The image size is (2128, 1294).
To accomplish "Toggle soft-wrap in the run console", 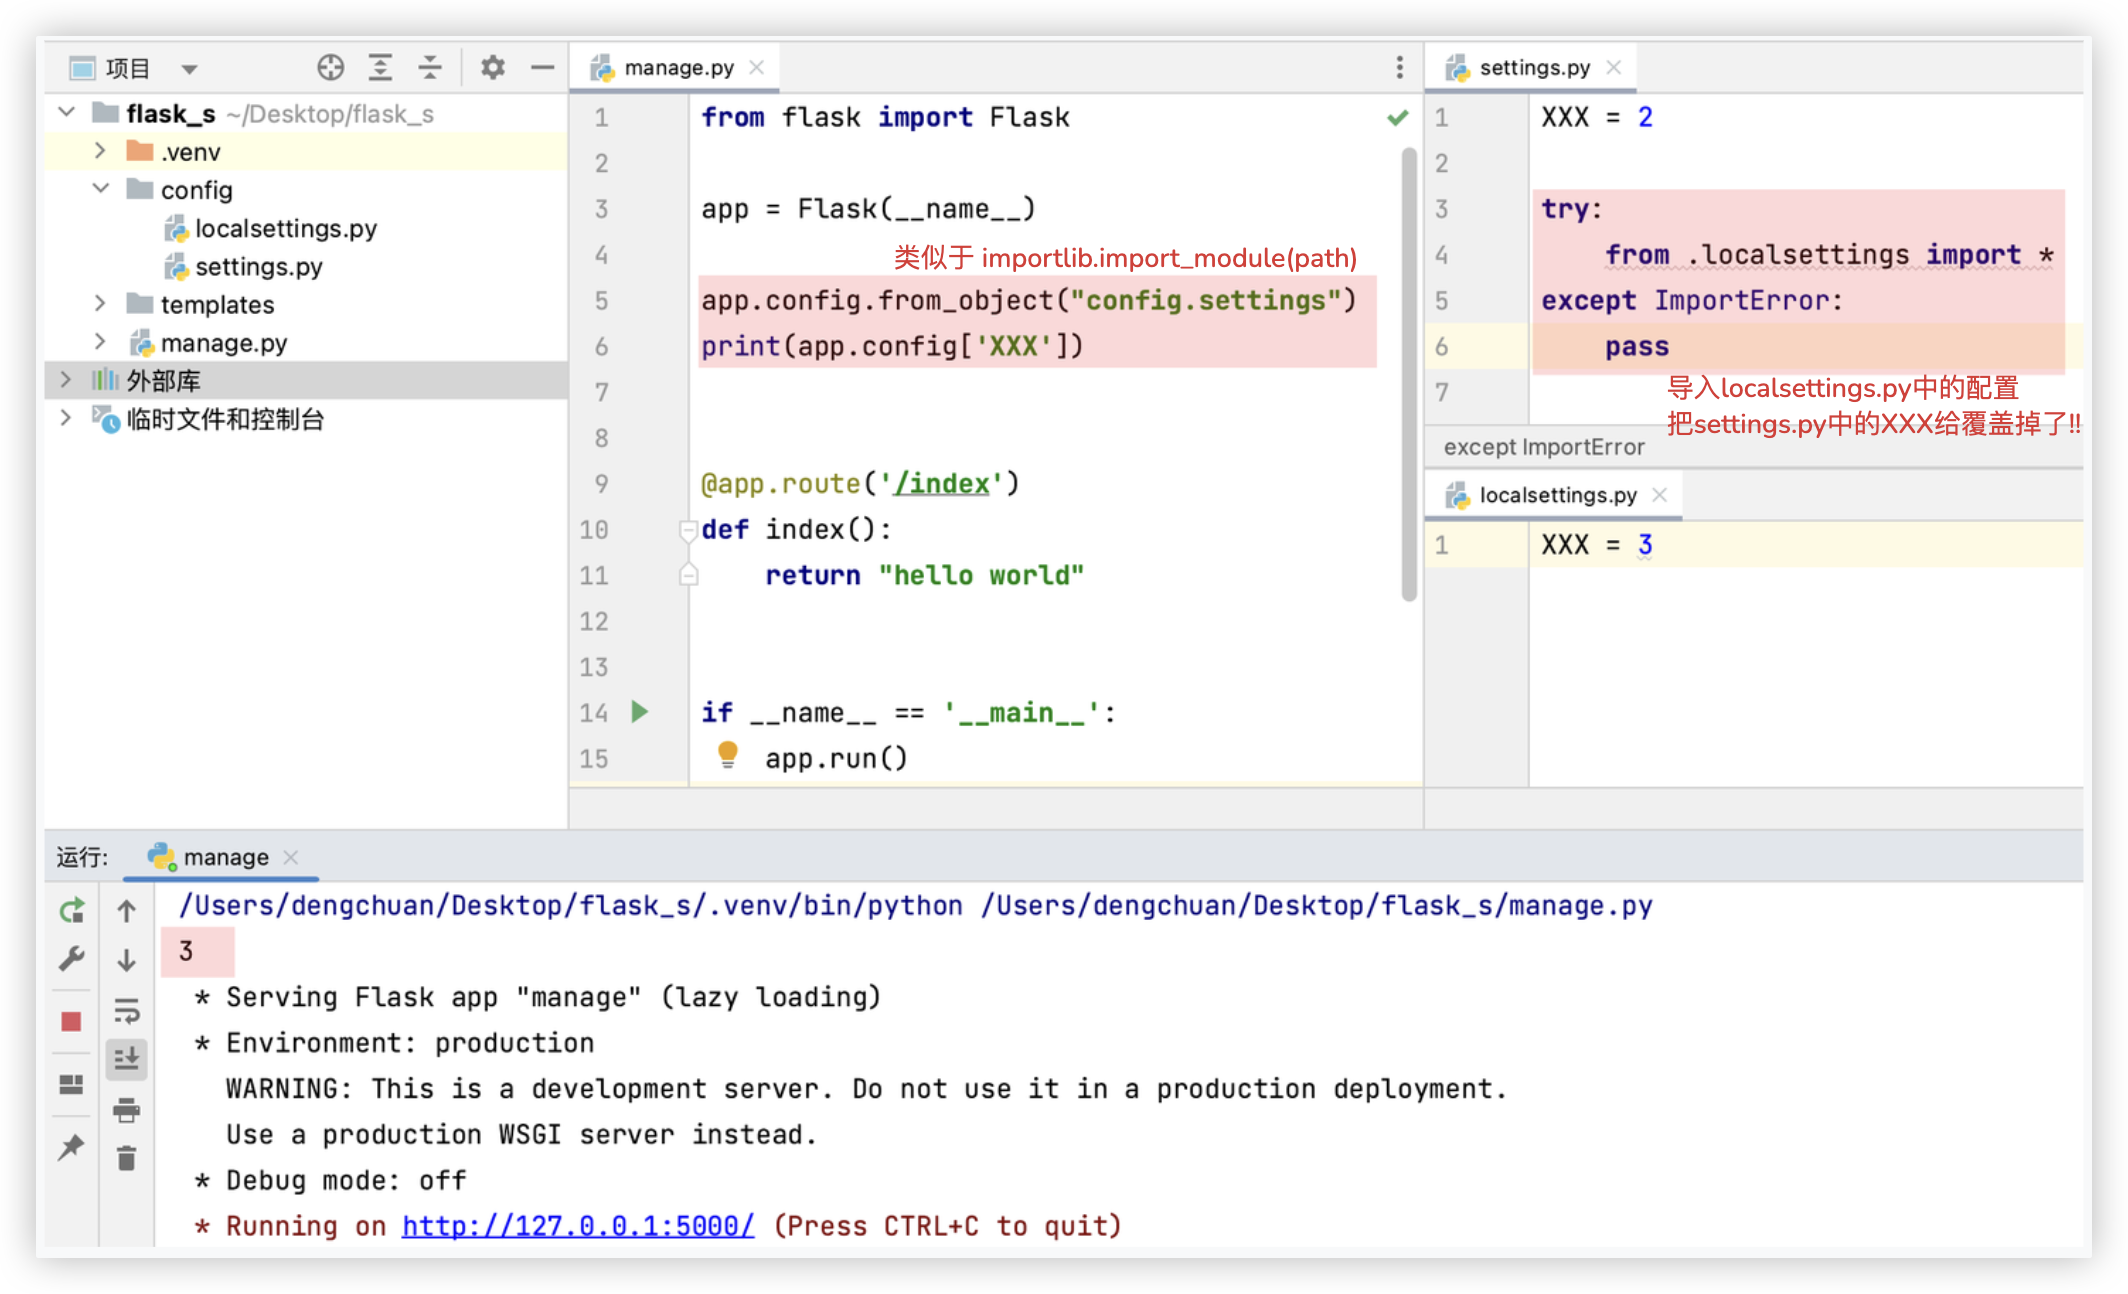I will coord(126,1011).
